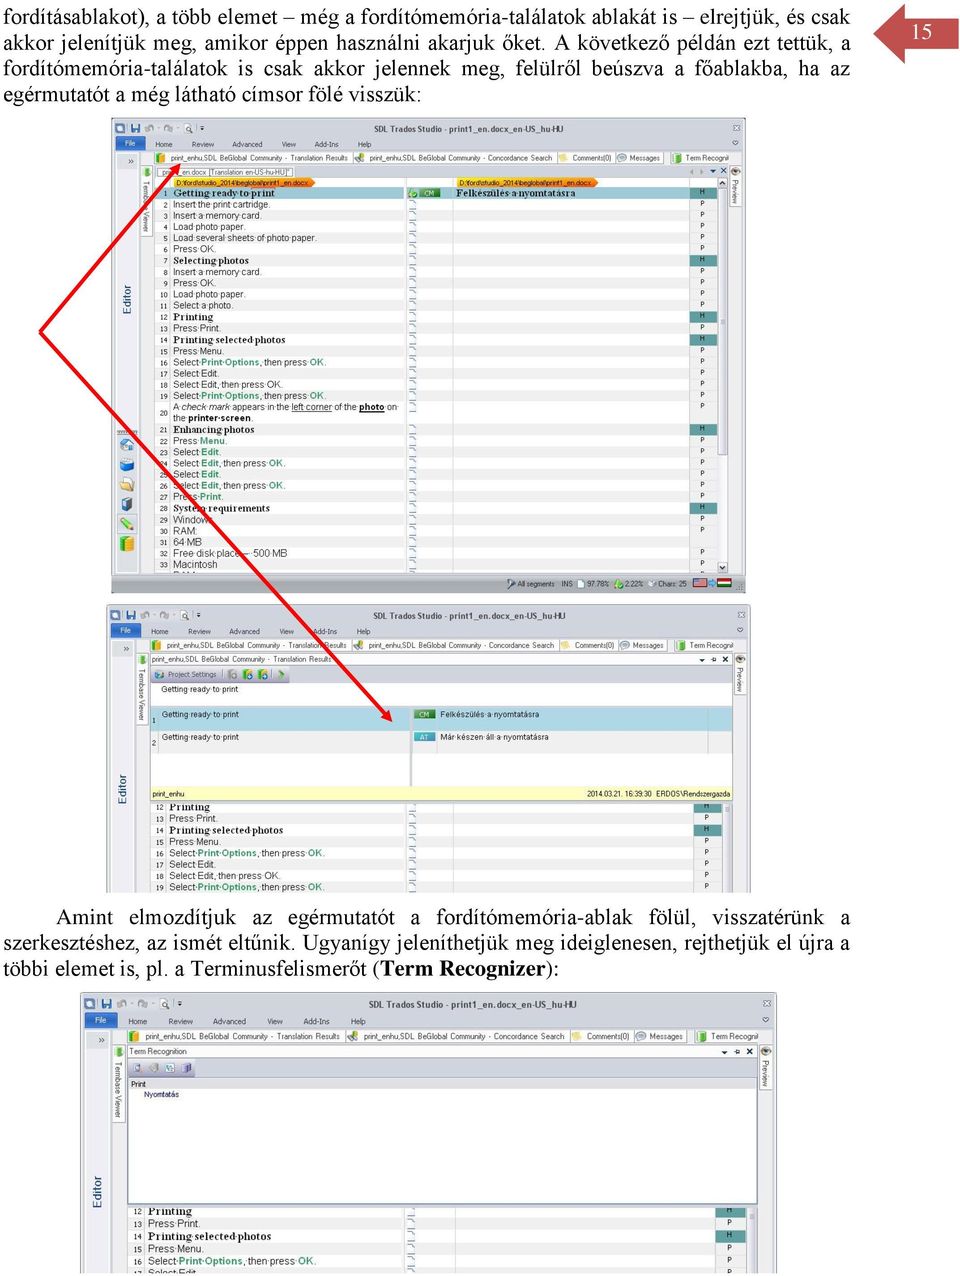Select CM result Felkészülés a nyomtatásra in results list
Screen dimensions: 960x1276
click(489, 714)
